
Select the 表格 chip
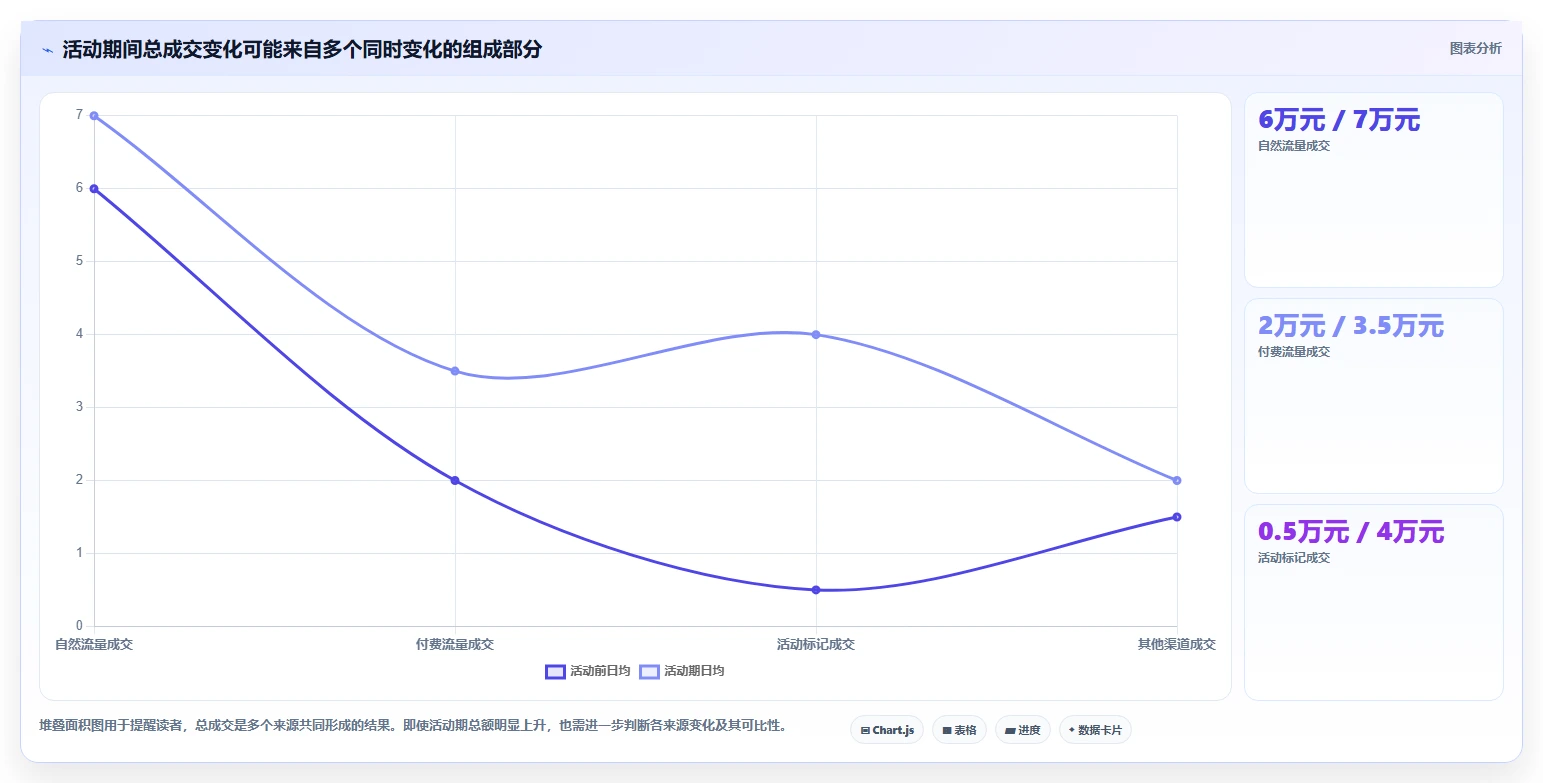tap(959, 730)
